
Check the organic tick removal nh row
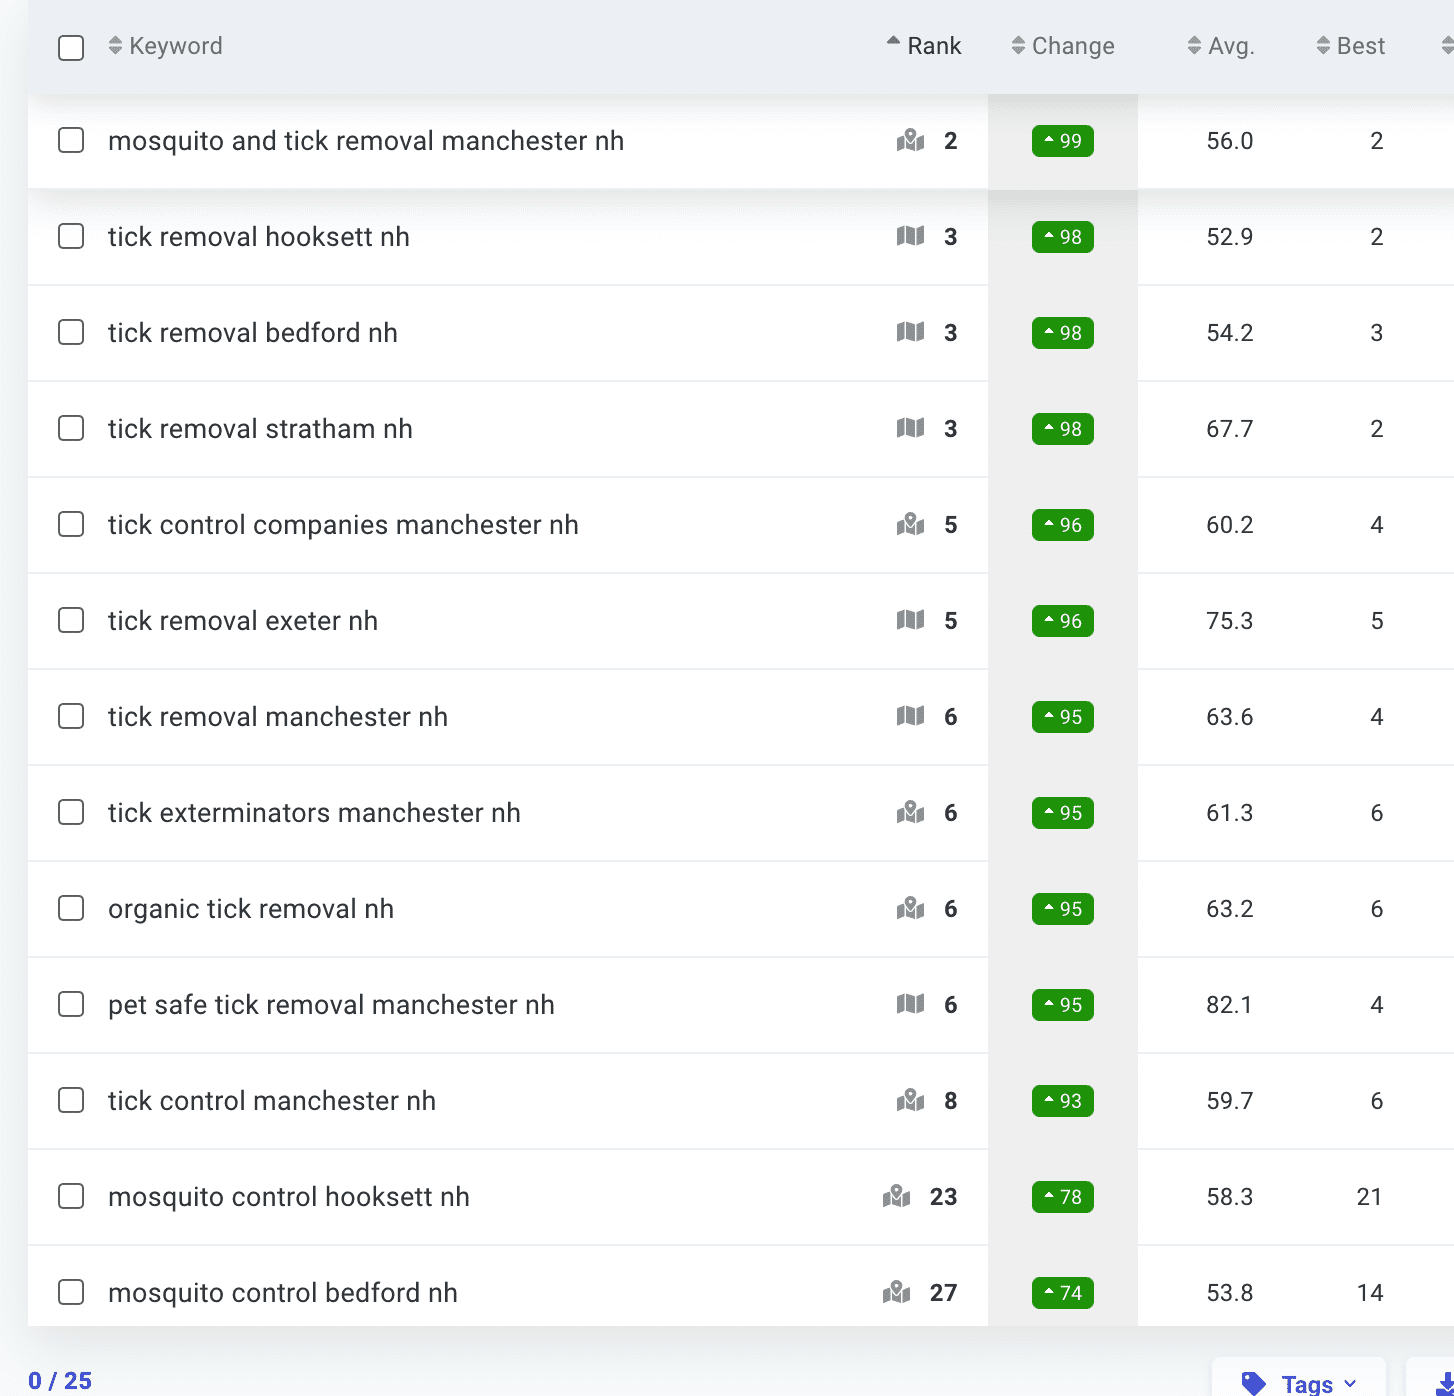click(71, 908)
